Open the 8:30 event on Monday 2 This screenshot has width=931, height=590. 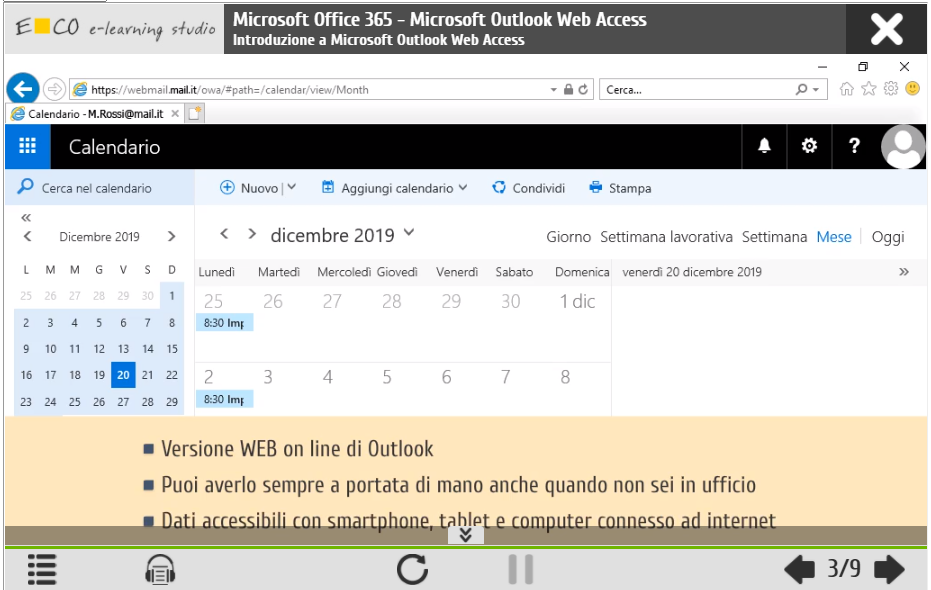(x=224, y=399)
